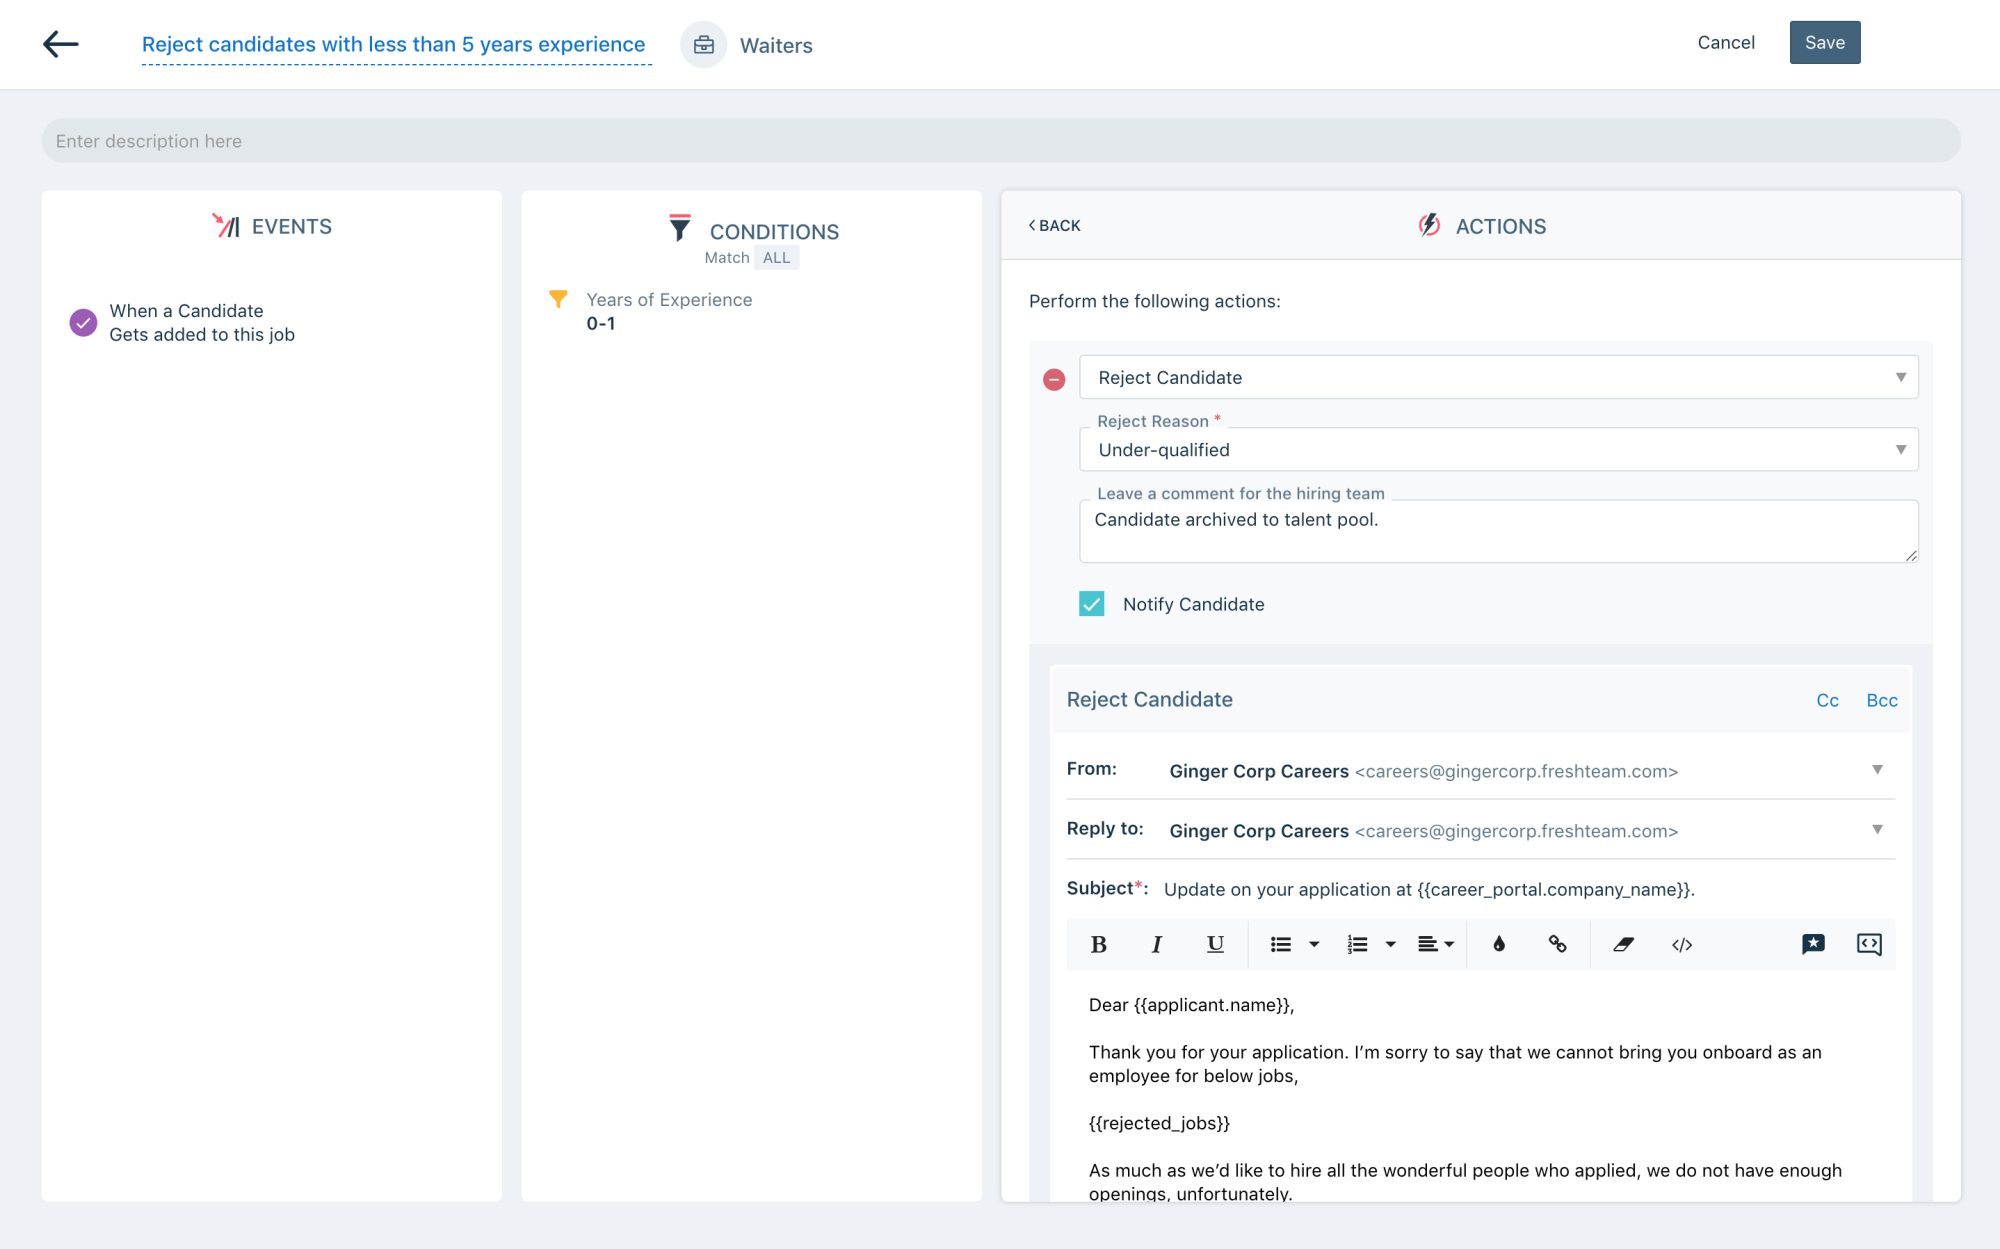This screenshot has height=1249, width=2000.
Task: Toggle bold formatting in email editor
Action: click(1098, 944)
